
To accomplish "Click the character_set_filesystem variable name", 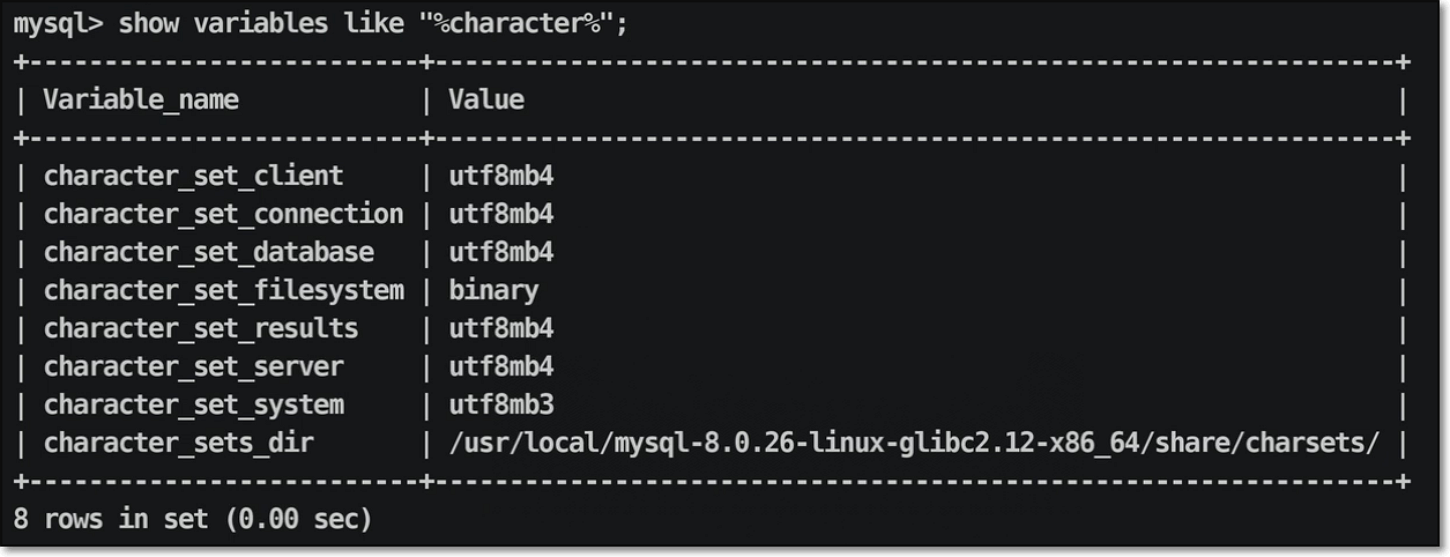I will tap(223, 290).
